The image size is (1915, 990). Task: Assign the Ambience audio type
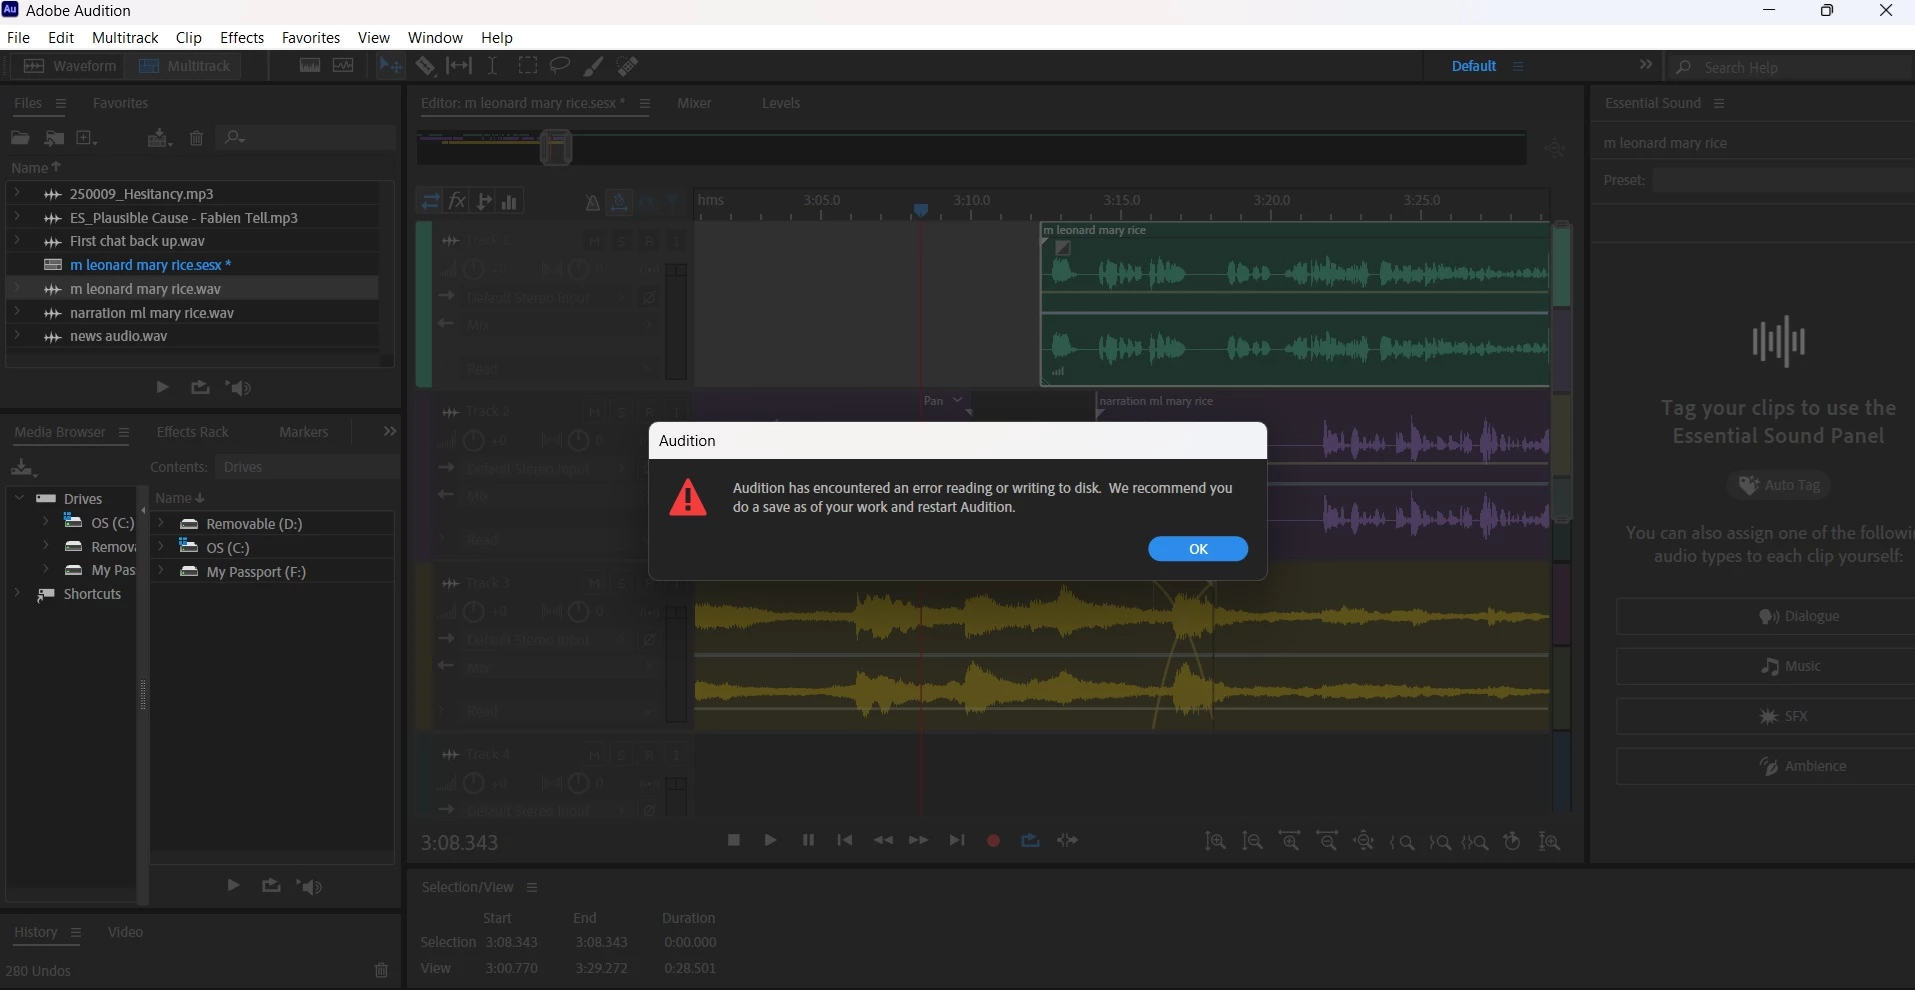(1767, 766)
